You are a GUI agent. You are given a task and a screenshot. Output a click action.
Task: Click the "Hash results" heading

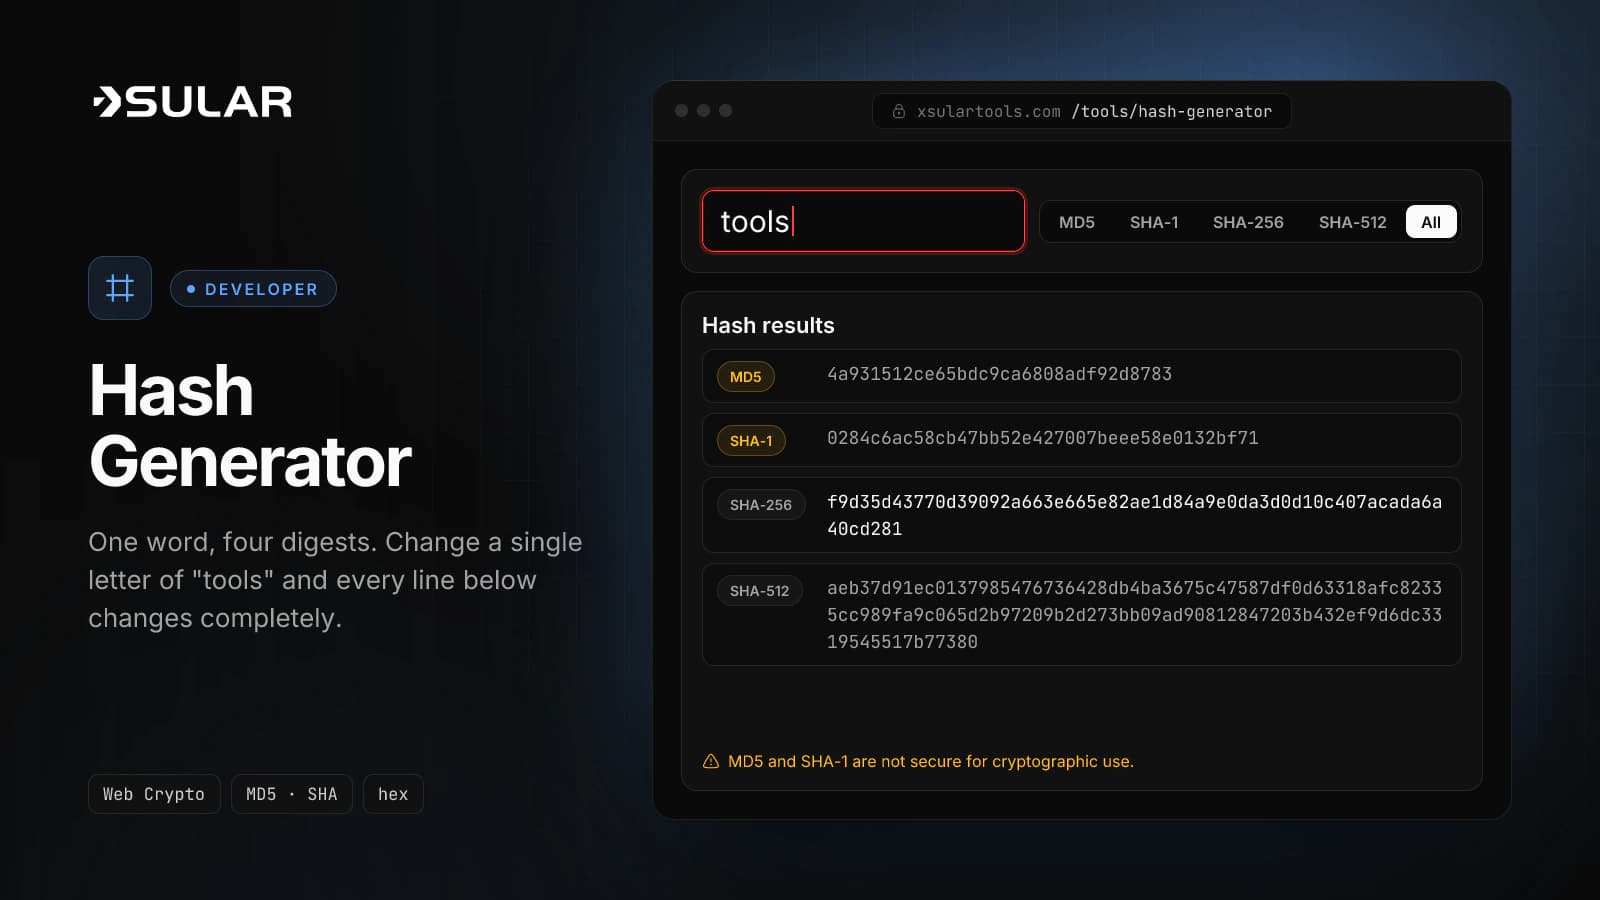coord(768,325)
